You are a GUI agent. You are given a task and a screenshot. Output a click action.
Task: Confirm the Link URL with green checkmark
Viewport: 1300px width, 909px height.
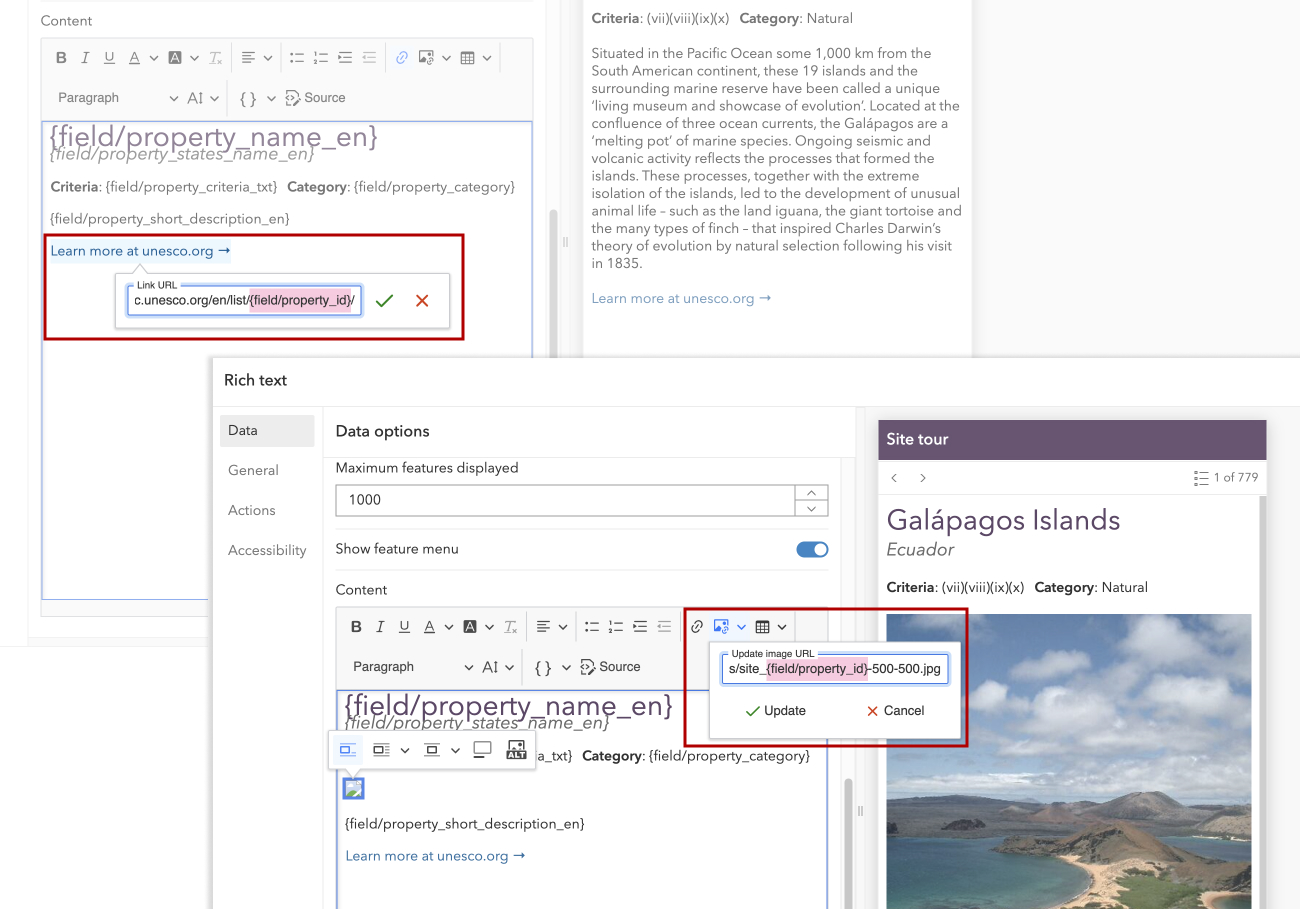385,300
